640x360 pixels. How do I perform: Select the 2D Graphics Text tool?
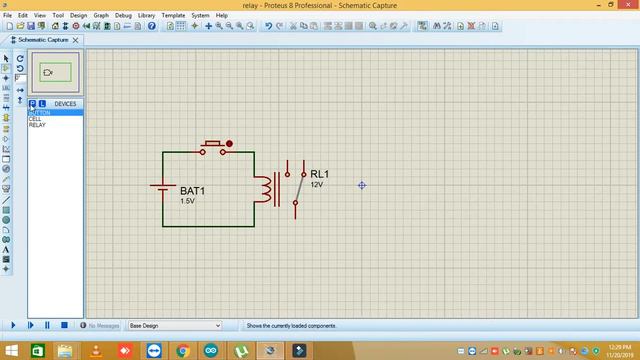click(x=6, y=249)
